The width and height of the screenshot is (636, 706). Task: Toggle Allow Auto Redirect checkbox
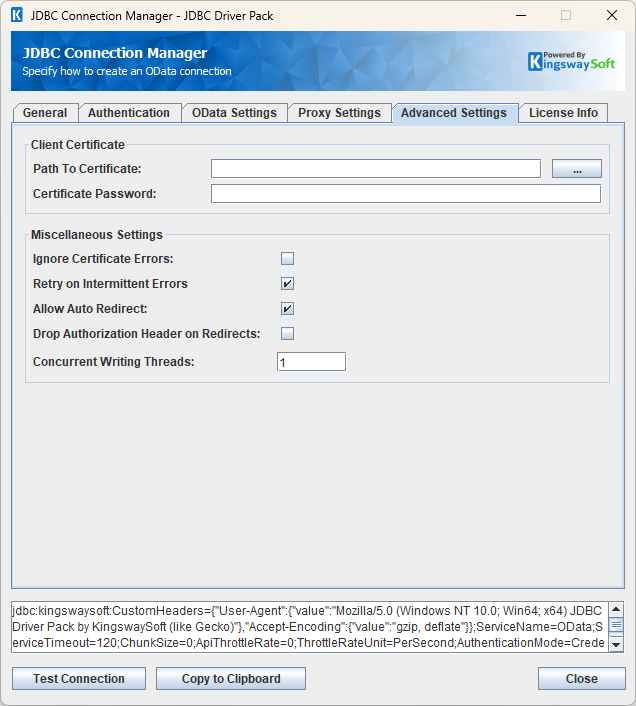click(x=287, y=308)
